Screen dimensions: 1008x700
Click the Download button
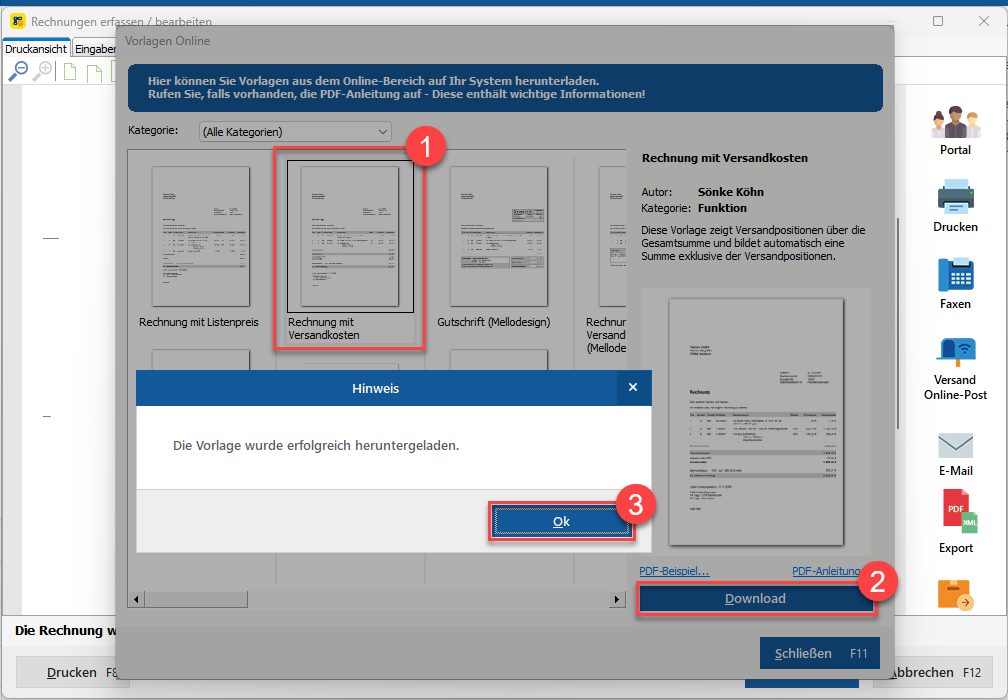click(755, 598)
